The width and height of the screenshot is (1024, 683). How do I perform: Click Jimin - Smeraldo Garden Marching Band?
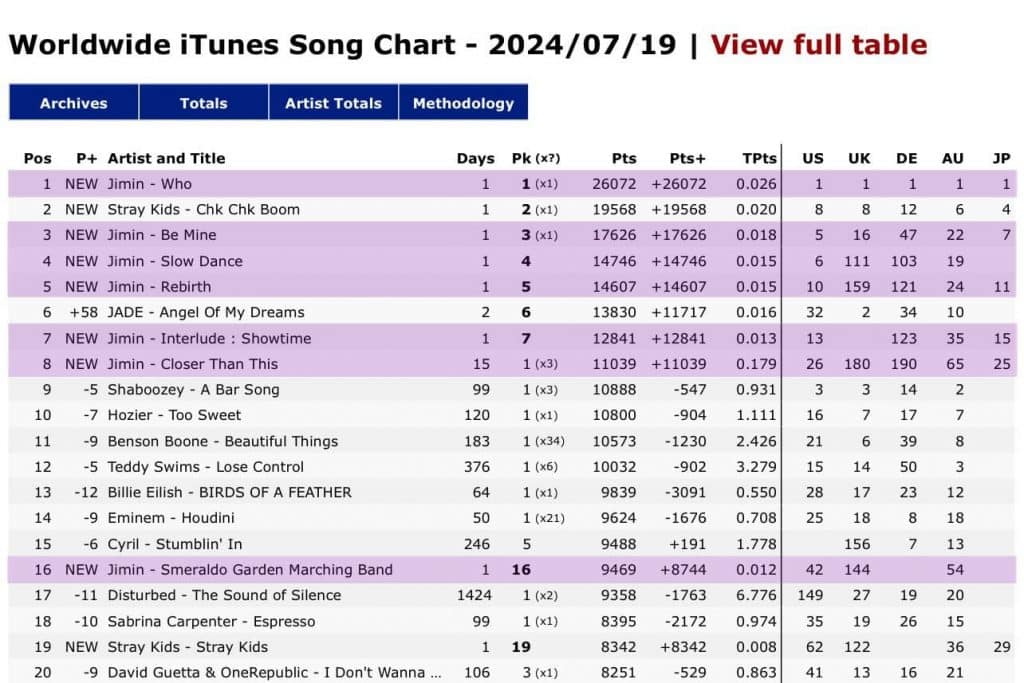point(250,570)
